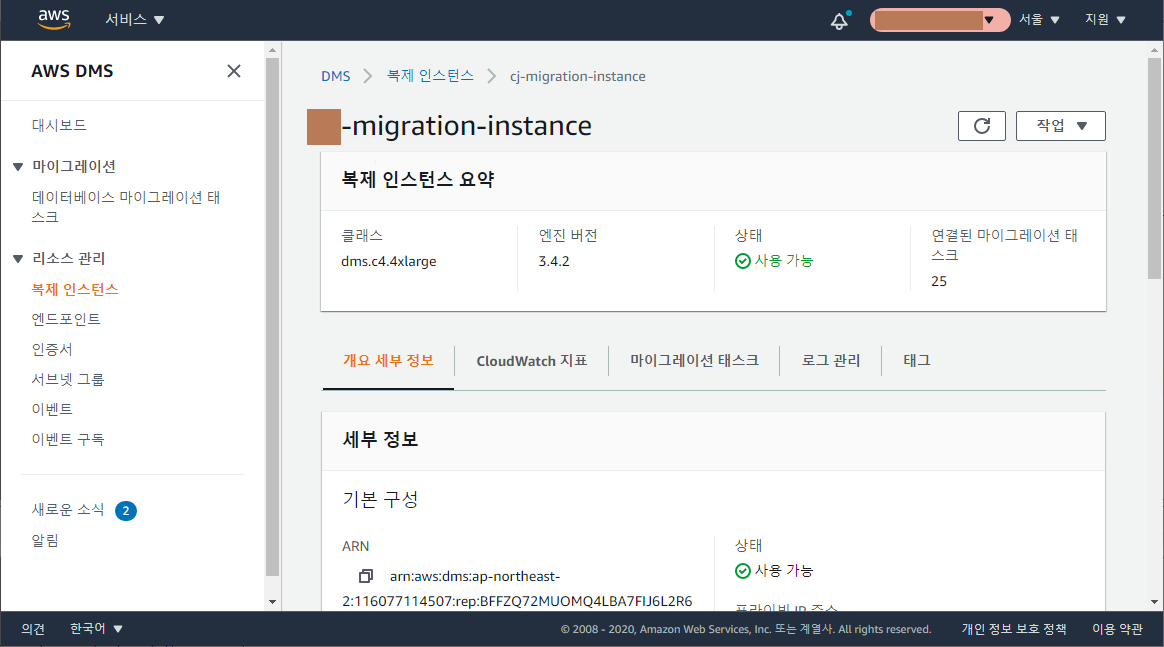Open 알림 in sidebar
This screenshot has height=647, width=1164.
[x=45, y=541]
